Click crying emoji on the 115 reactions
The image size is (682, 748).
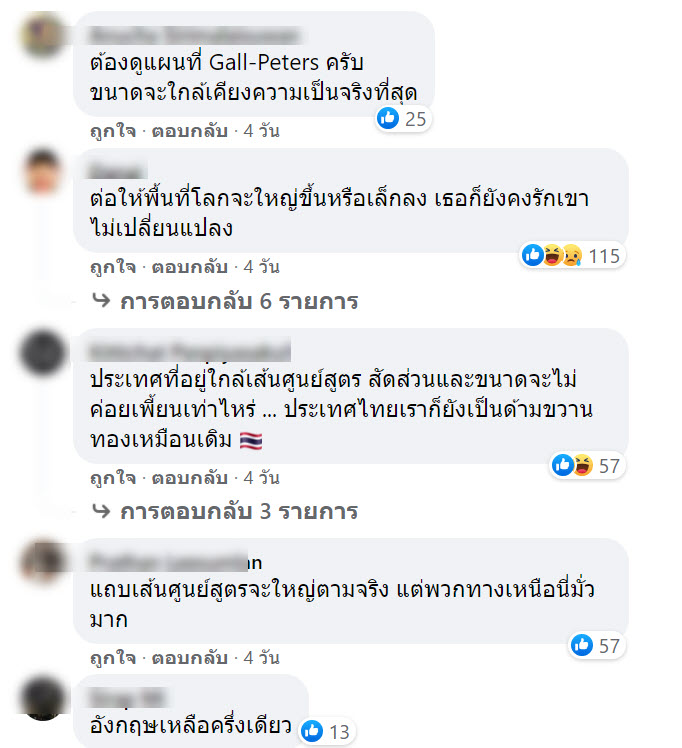click(572, 255)
